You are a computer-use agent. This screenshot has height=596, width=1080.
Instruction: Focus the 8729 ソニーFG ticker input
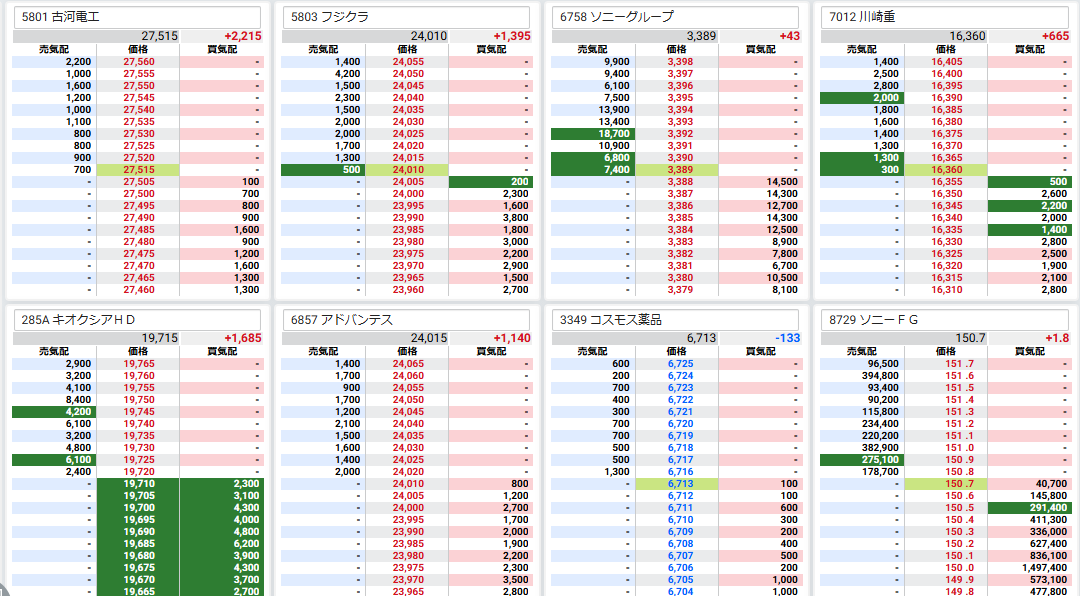(945, 320)
